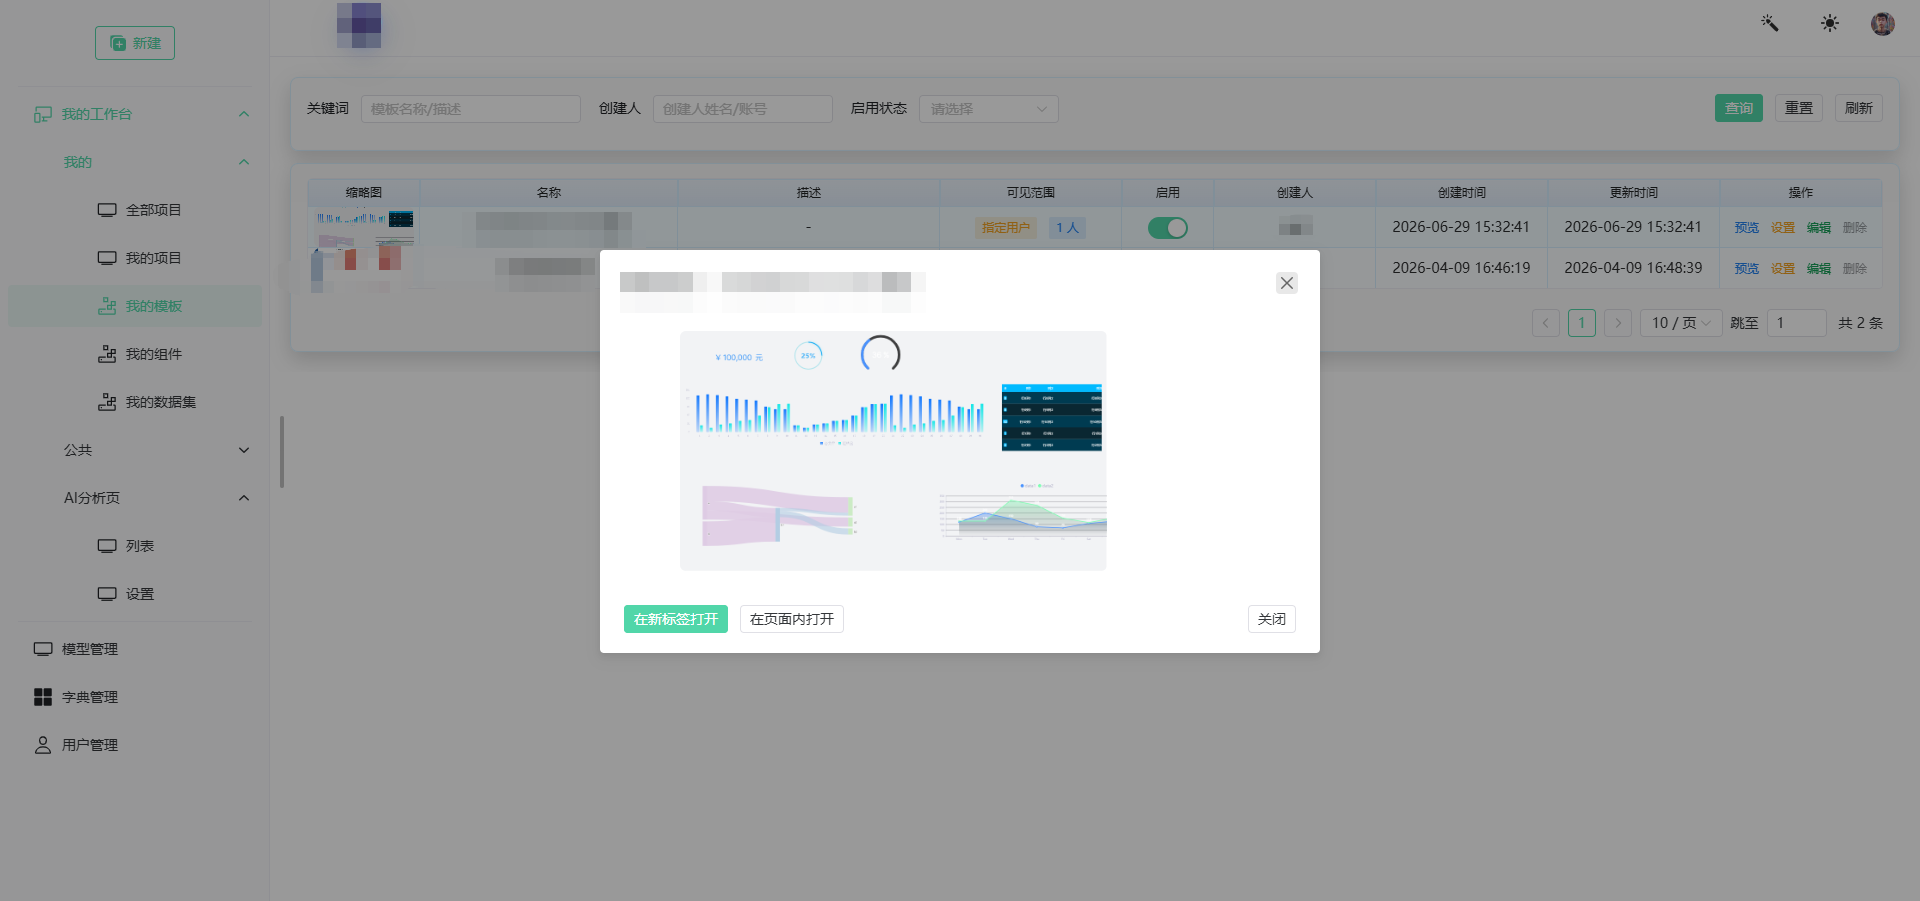Focus the 跳至 page jump input
Viewport: 1920px width, 901px height.
click(x=1797, y=323)
